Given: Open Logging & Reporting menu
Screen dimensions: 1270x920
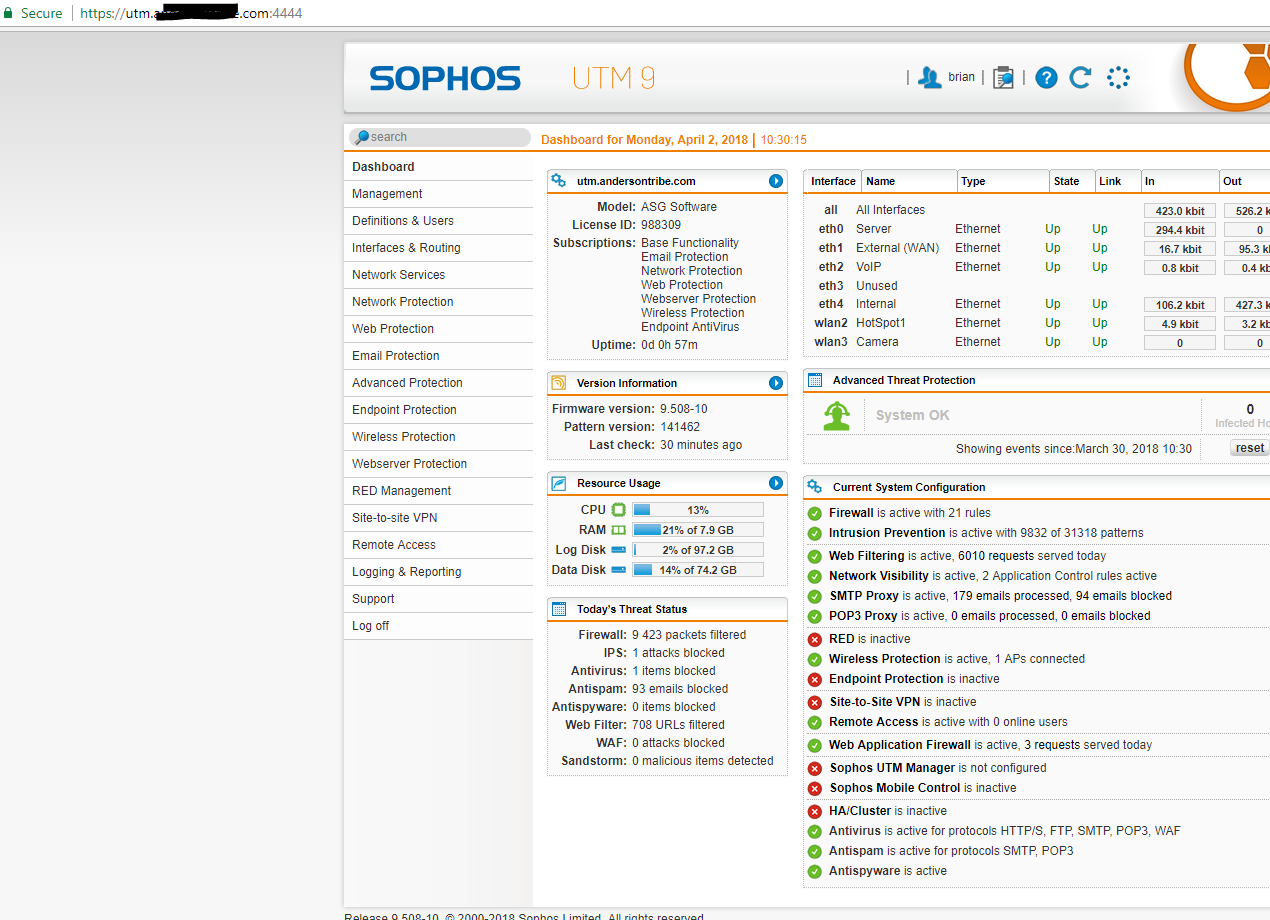Looking at the screenshot, I should pyautogui.click(x=438, y=572).
